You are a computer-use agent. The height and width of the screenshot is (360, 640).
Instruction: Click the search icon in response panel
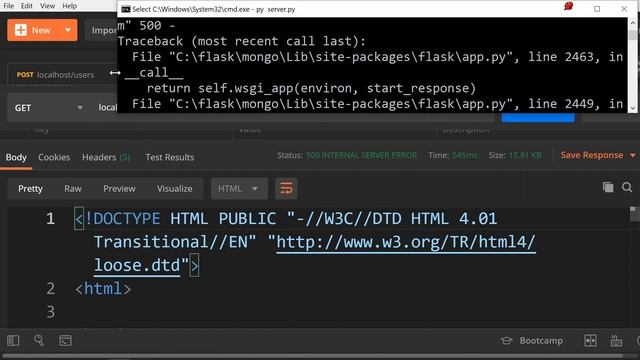(x=627, y=187)
